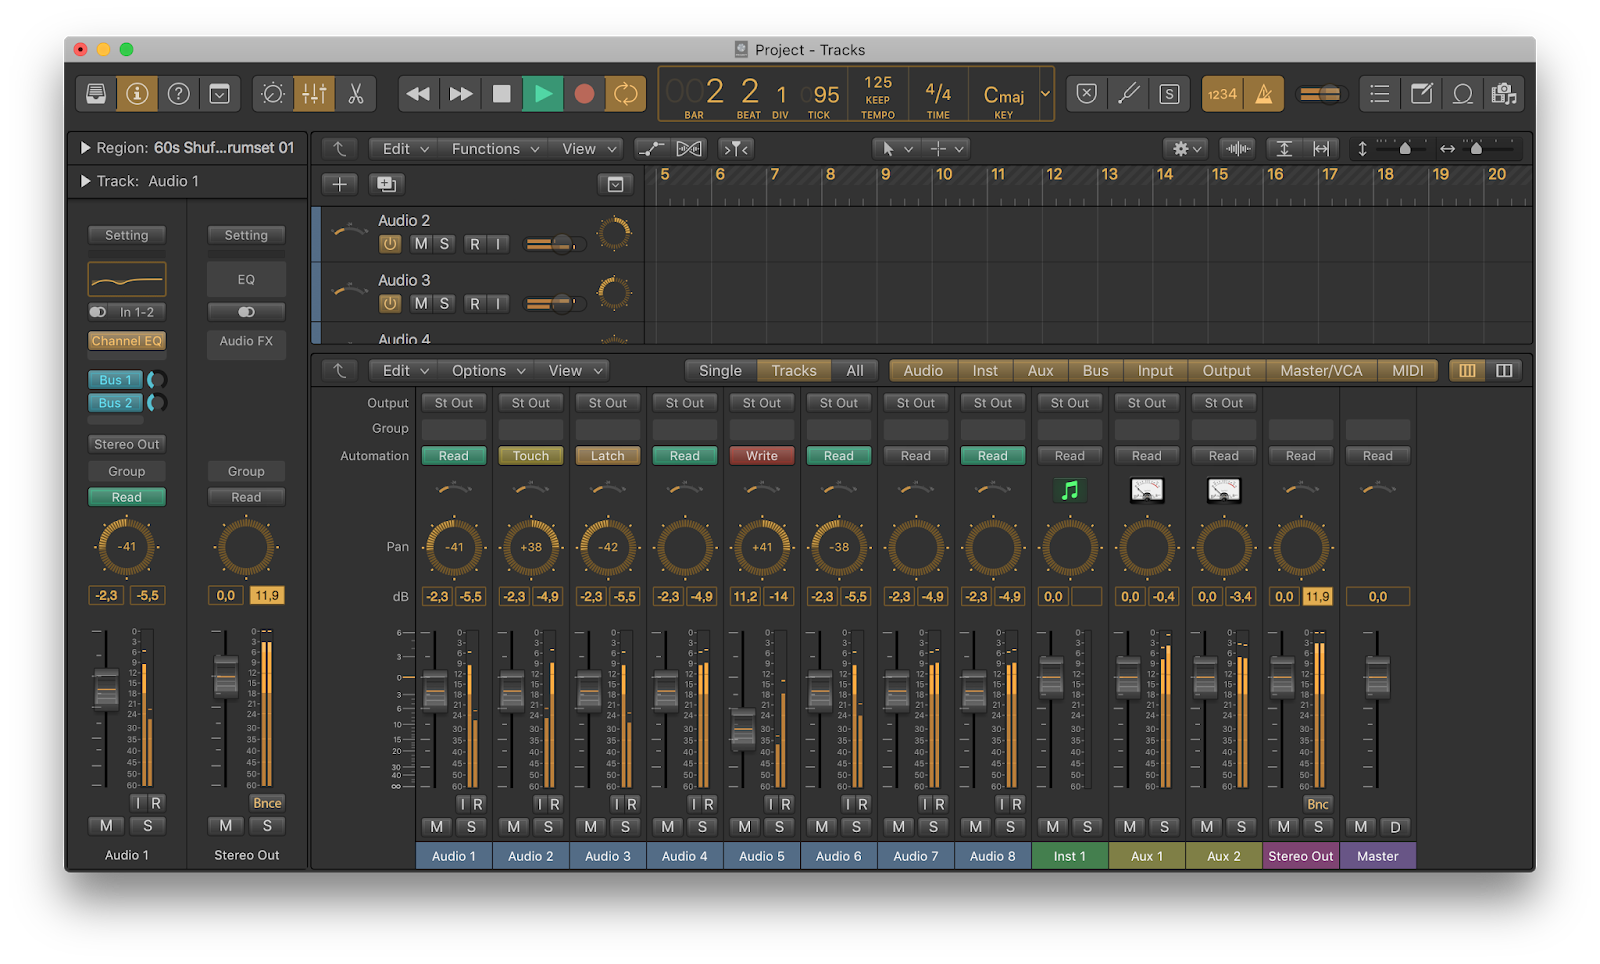
Task: Open the Functions dropdown menu
Action: coord(495,149)
